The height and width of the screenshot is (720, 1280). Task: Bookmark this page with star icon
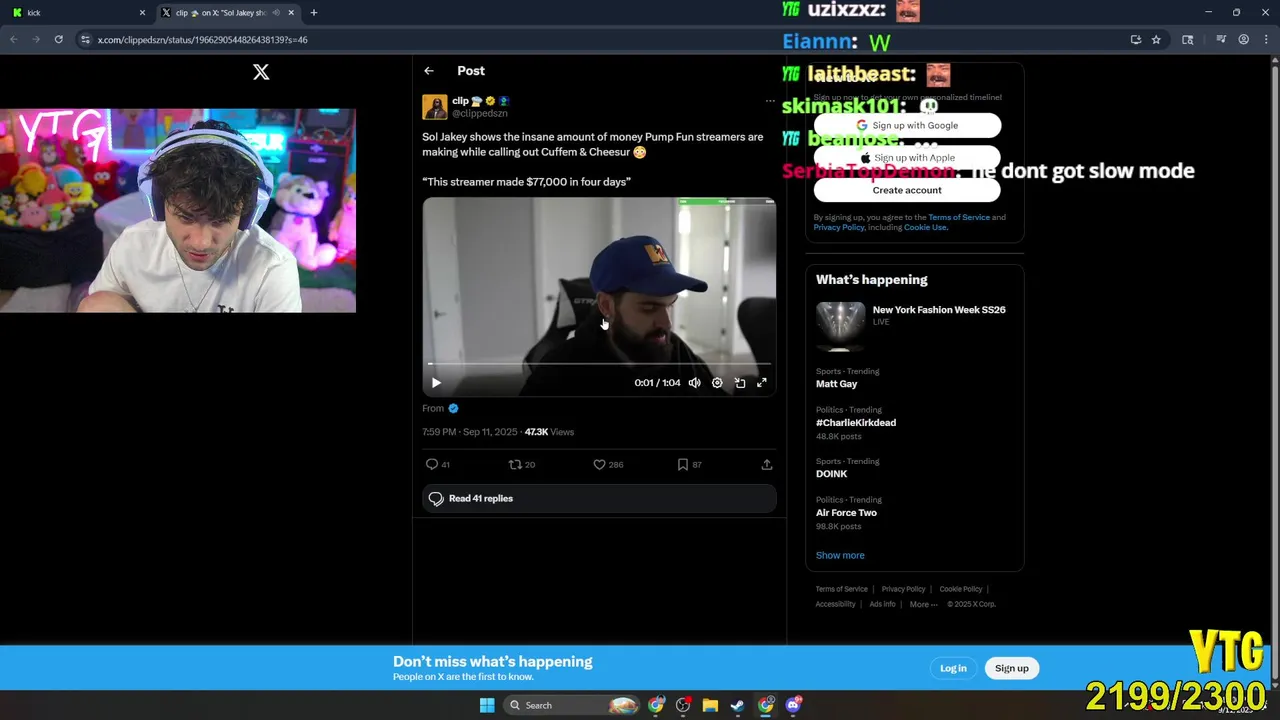pos(1156,40)
